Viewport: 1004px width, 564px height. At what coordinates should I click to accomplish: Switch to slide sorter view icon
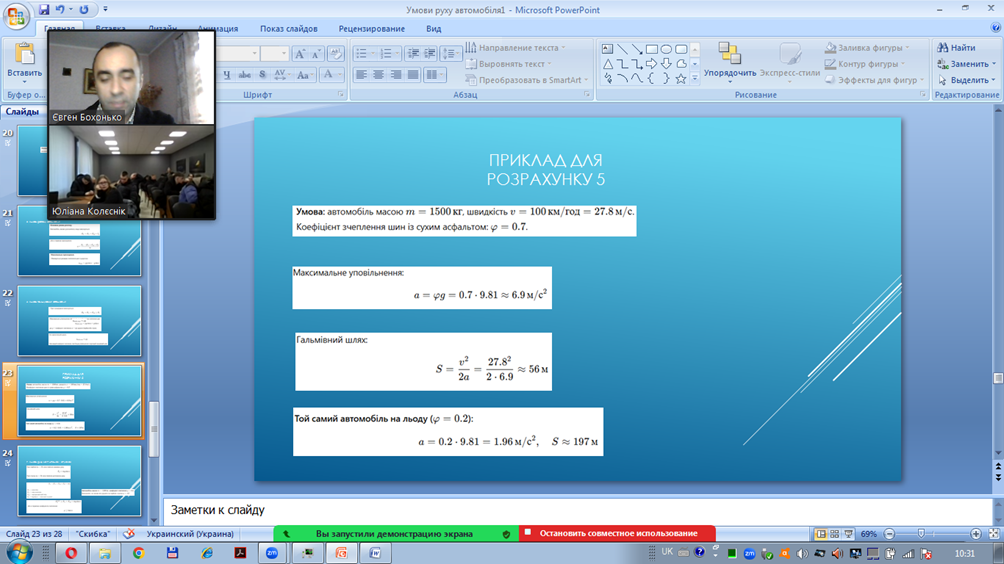834,534
